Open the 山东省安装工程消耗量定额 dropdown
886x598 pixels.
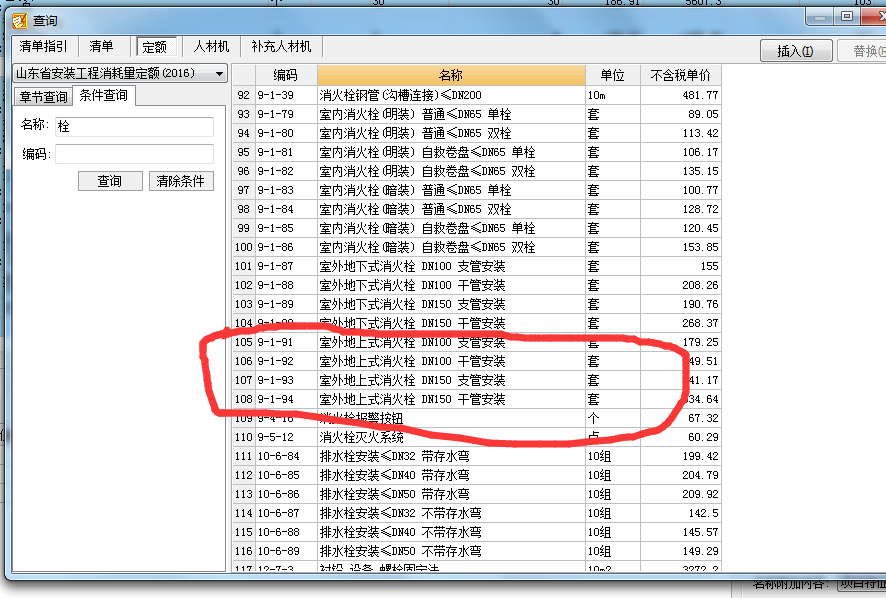pos(120,73)
